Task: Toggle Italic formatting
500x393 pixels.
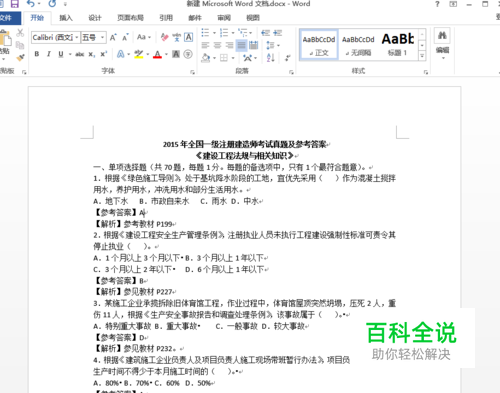Action: click(49, 54)
